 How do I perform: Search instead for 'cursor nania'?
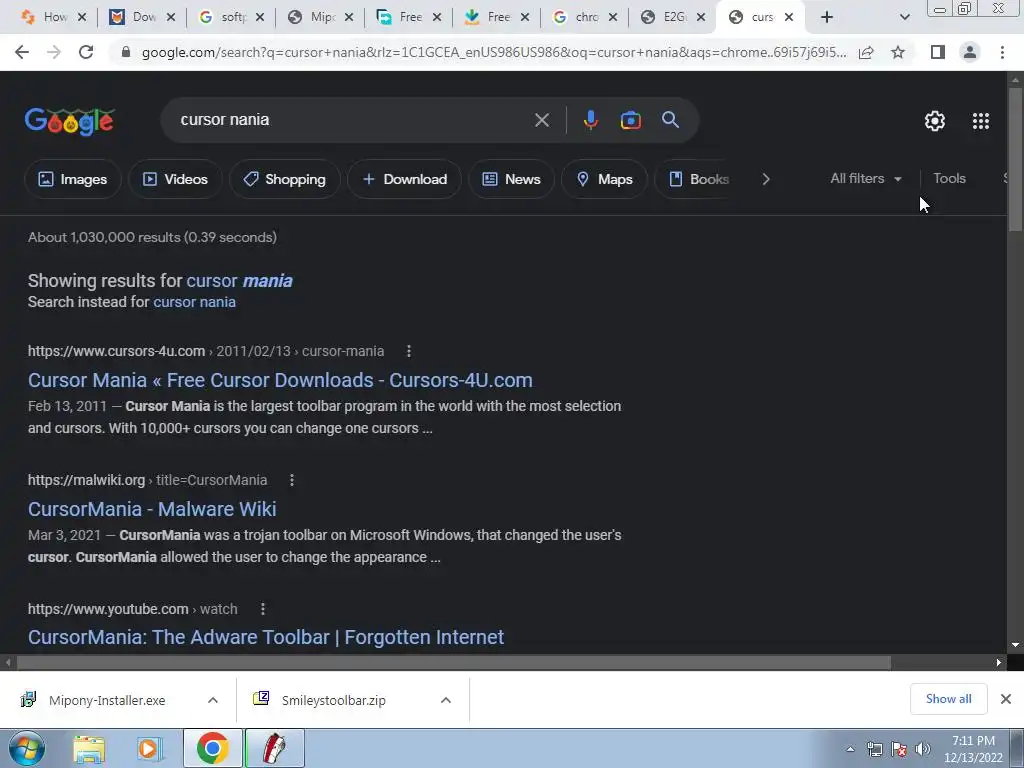click(x=195, y=302)
